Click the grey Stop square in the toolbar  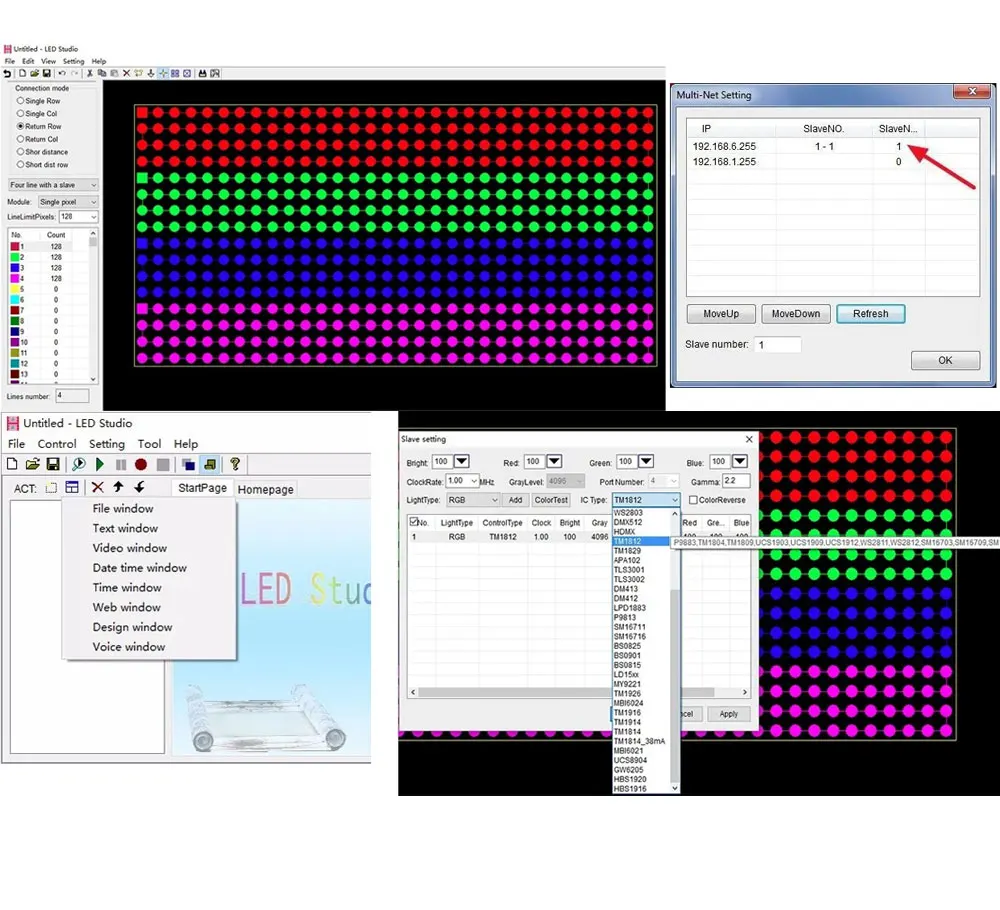tap(163, 464)
